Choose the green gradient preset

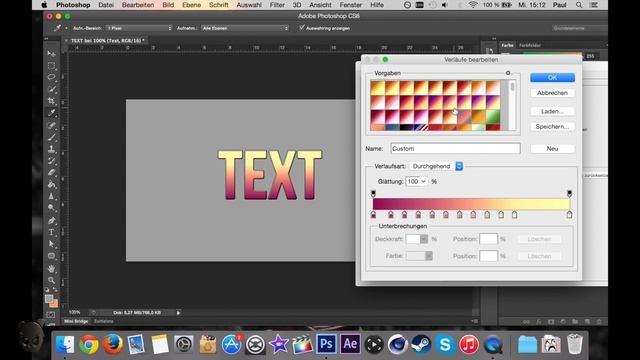tap(493, 116)
